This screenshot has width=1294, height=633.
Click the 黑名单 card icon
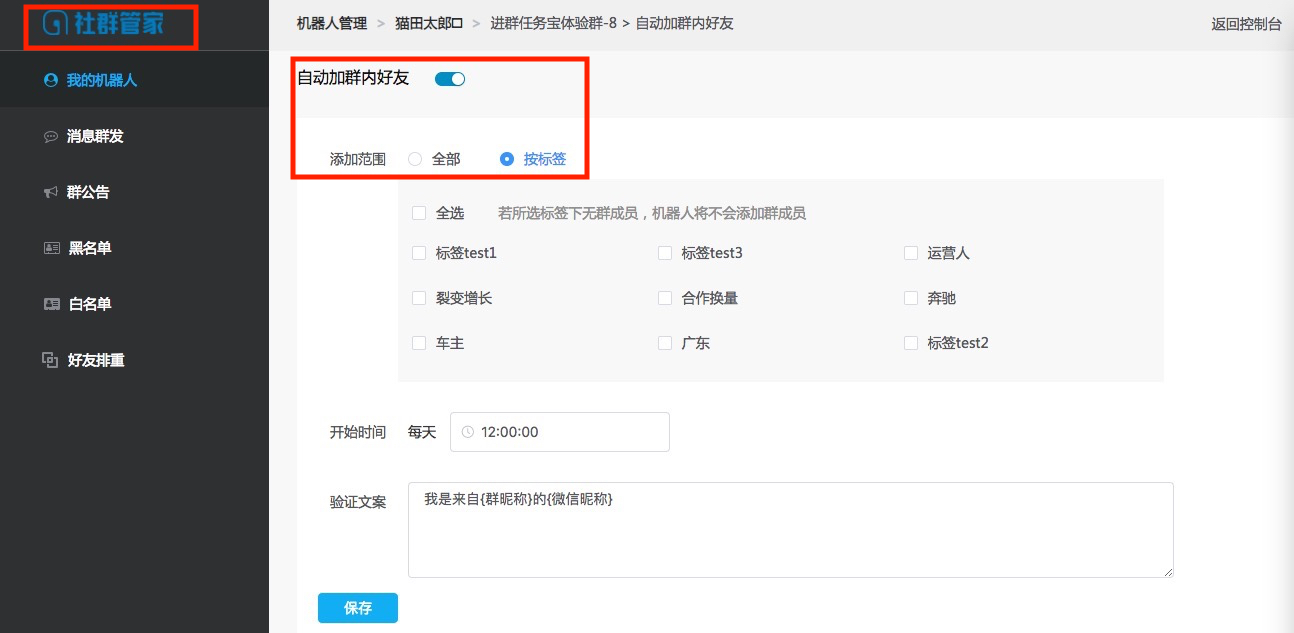pyautogui.click(x=52, y=248)
